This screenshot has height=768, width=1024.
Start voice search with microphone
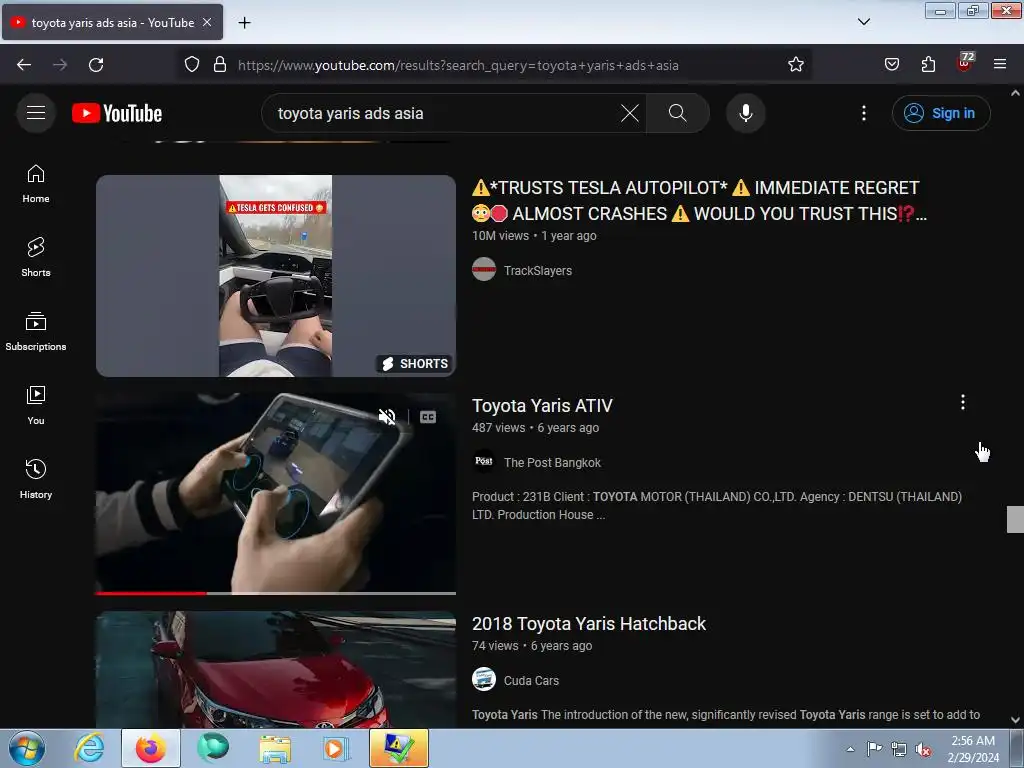[x=745, y=113]
